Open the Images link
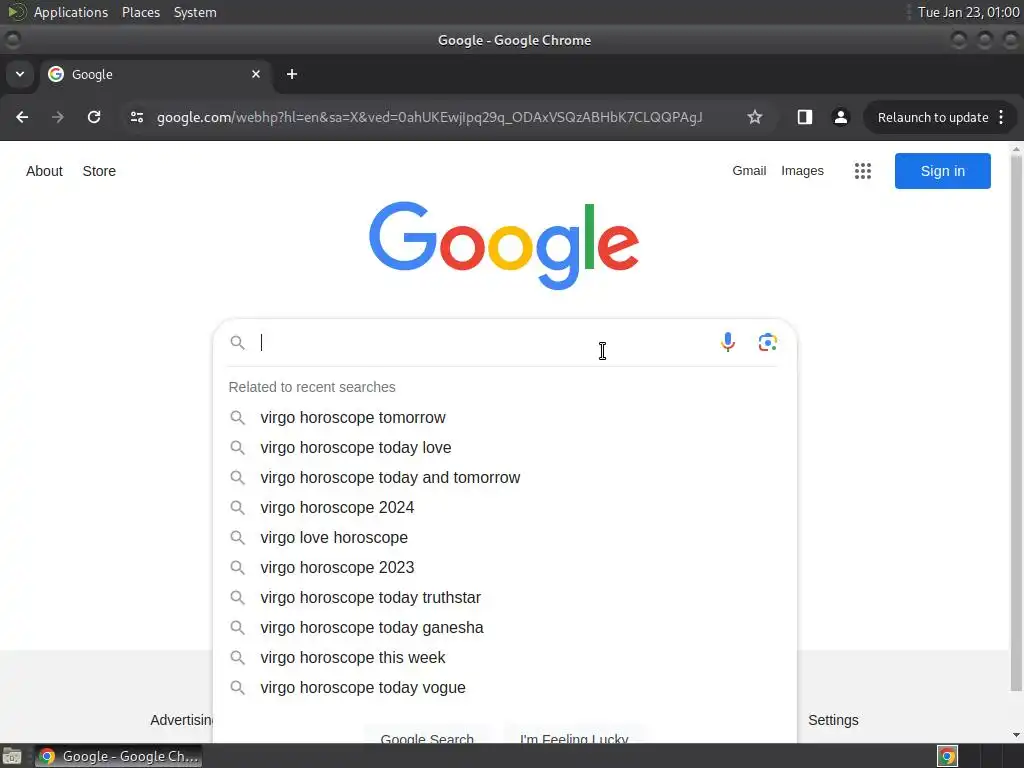This screenshot has width=1024, height=768. point(802,170)
